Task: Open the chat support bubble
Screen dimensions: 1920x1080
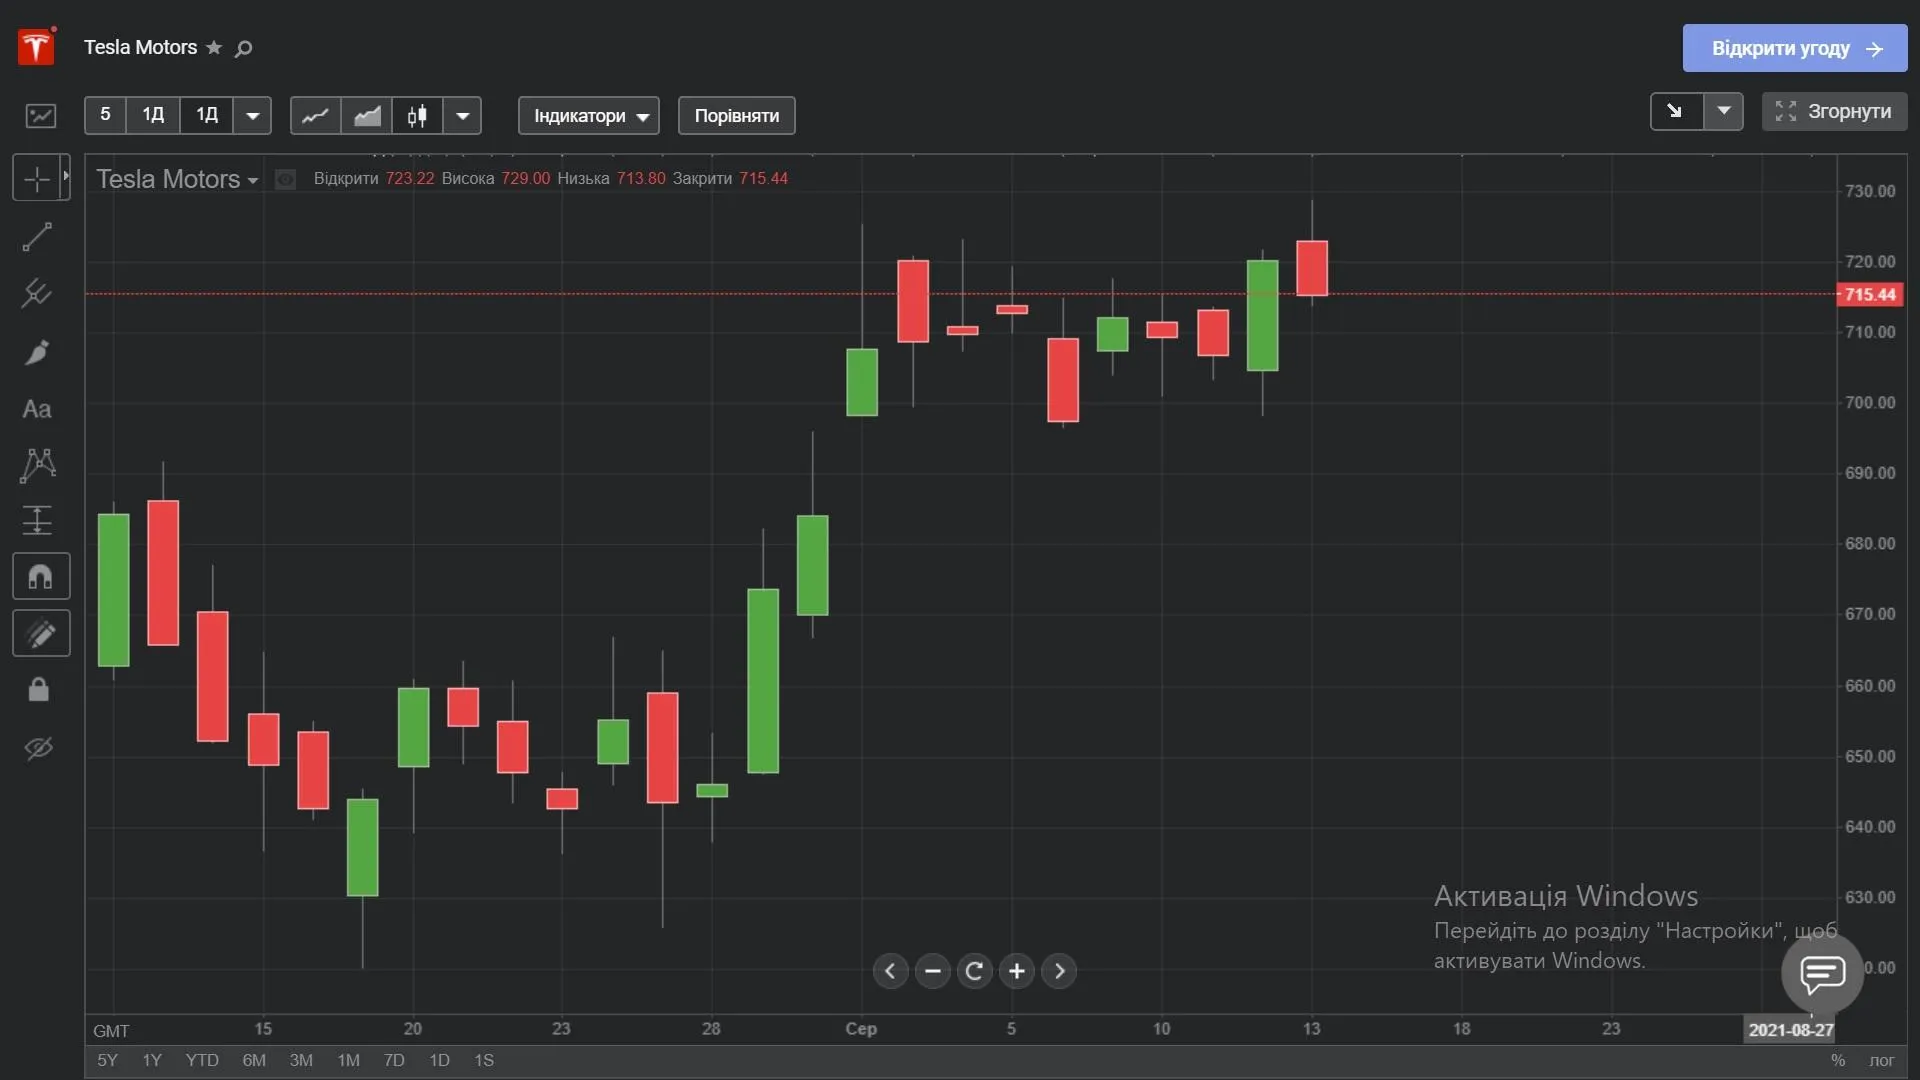Action: [x=1822, y=973]
